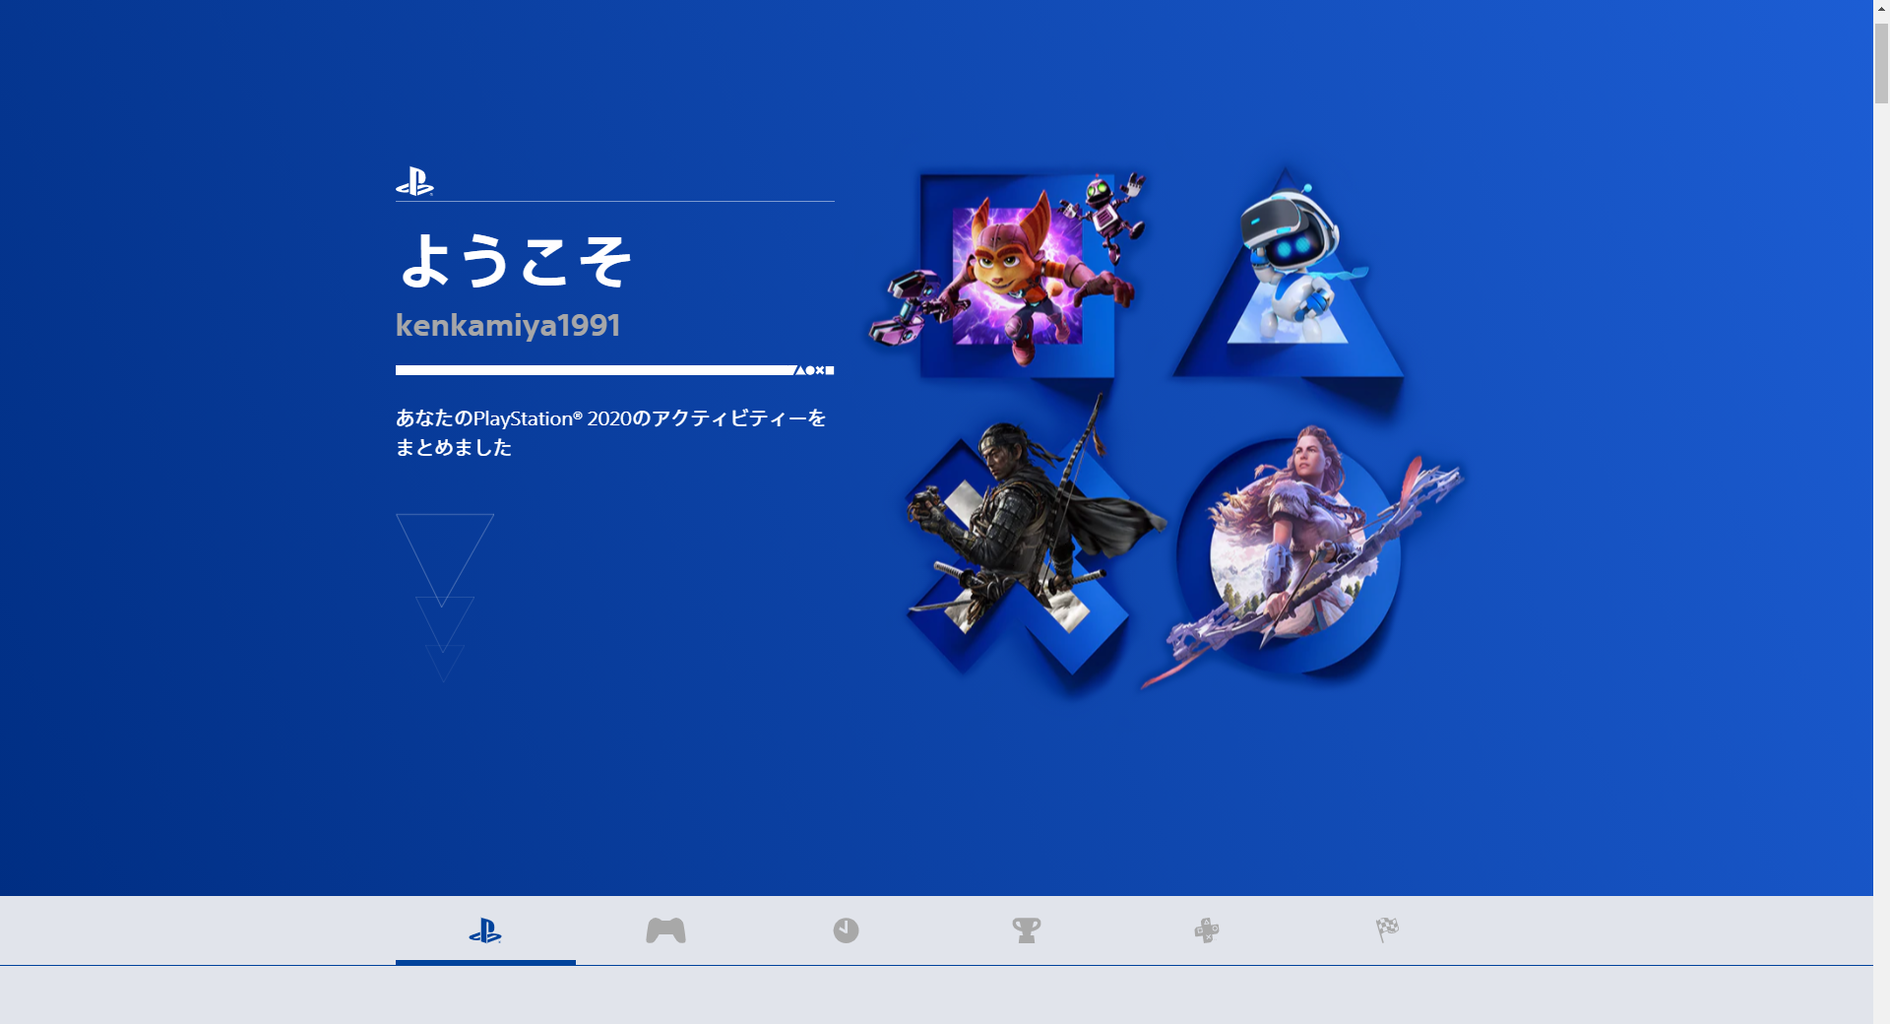1890x1024 pixels.
Task: Open the checkered flag tab
Action: click(1387, 931)
